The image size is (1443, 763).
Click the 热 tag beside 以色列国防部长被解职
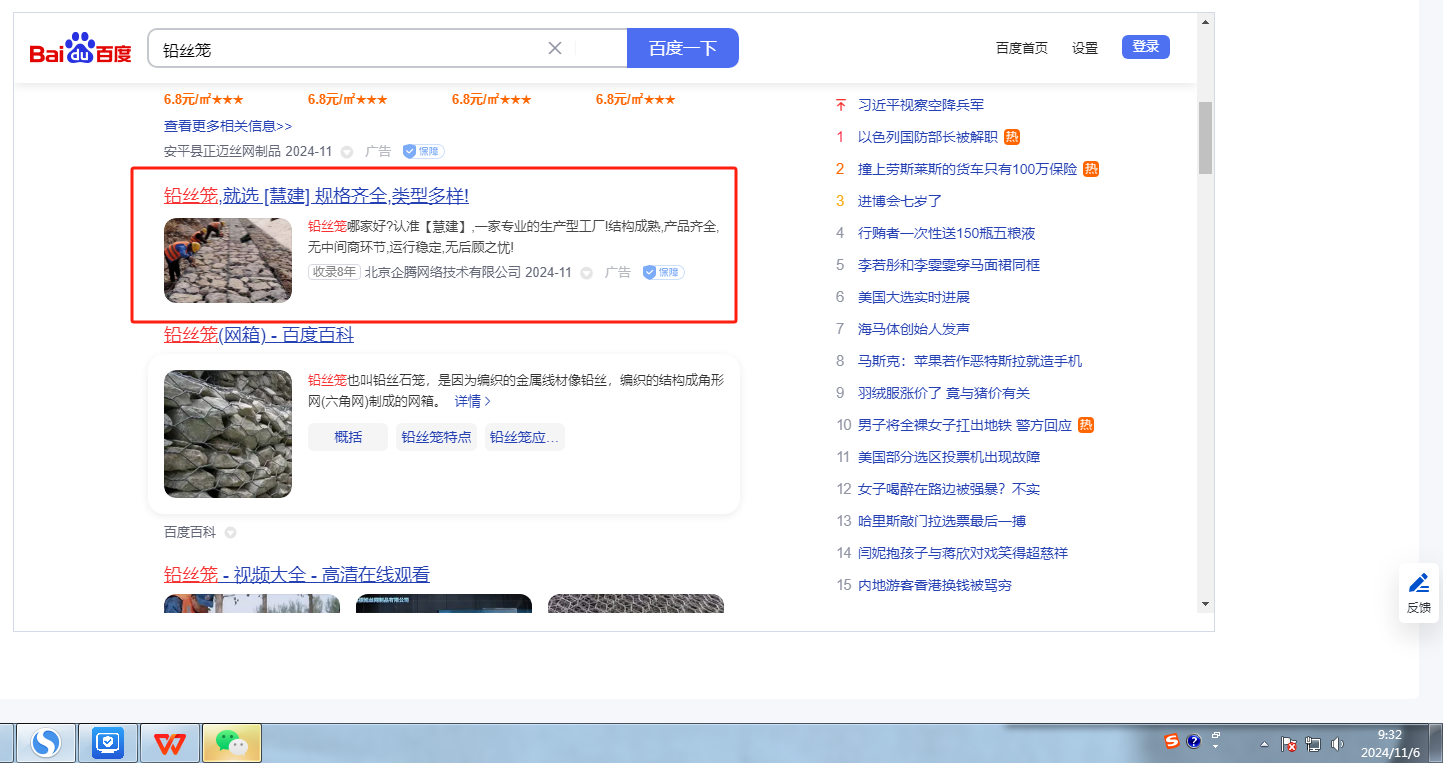pyautogui.click(x=1012, y=137)
